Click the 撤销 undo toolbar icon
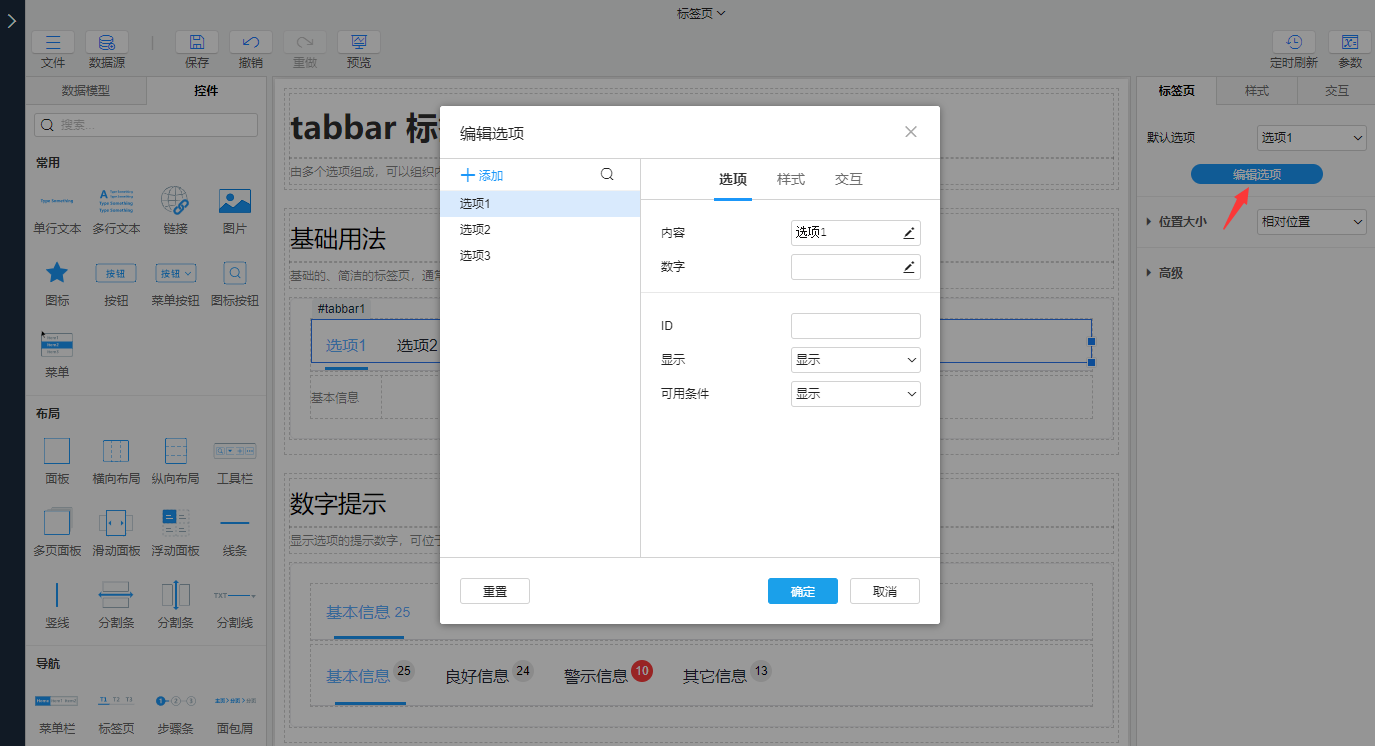1375x746 pixels. (x=251, y=42)
